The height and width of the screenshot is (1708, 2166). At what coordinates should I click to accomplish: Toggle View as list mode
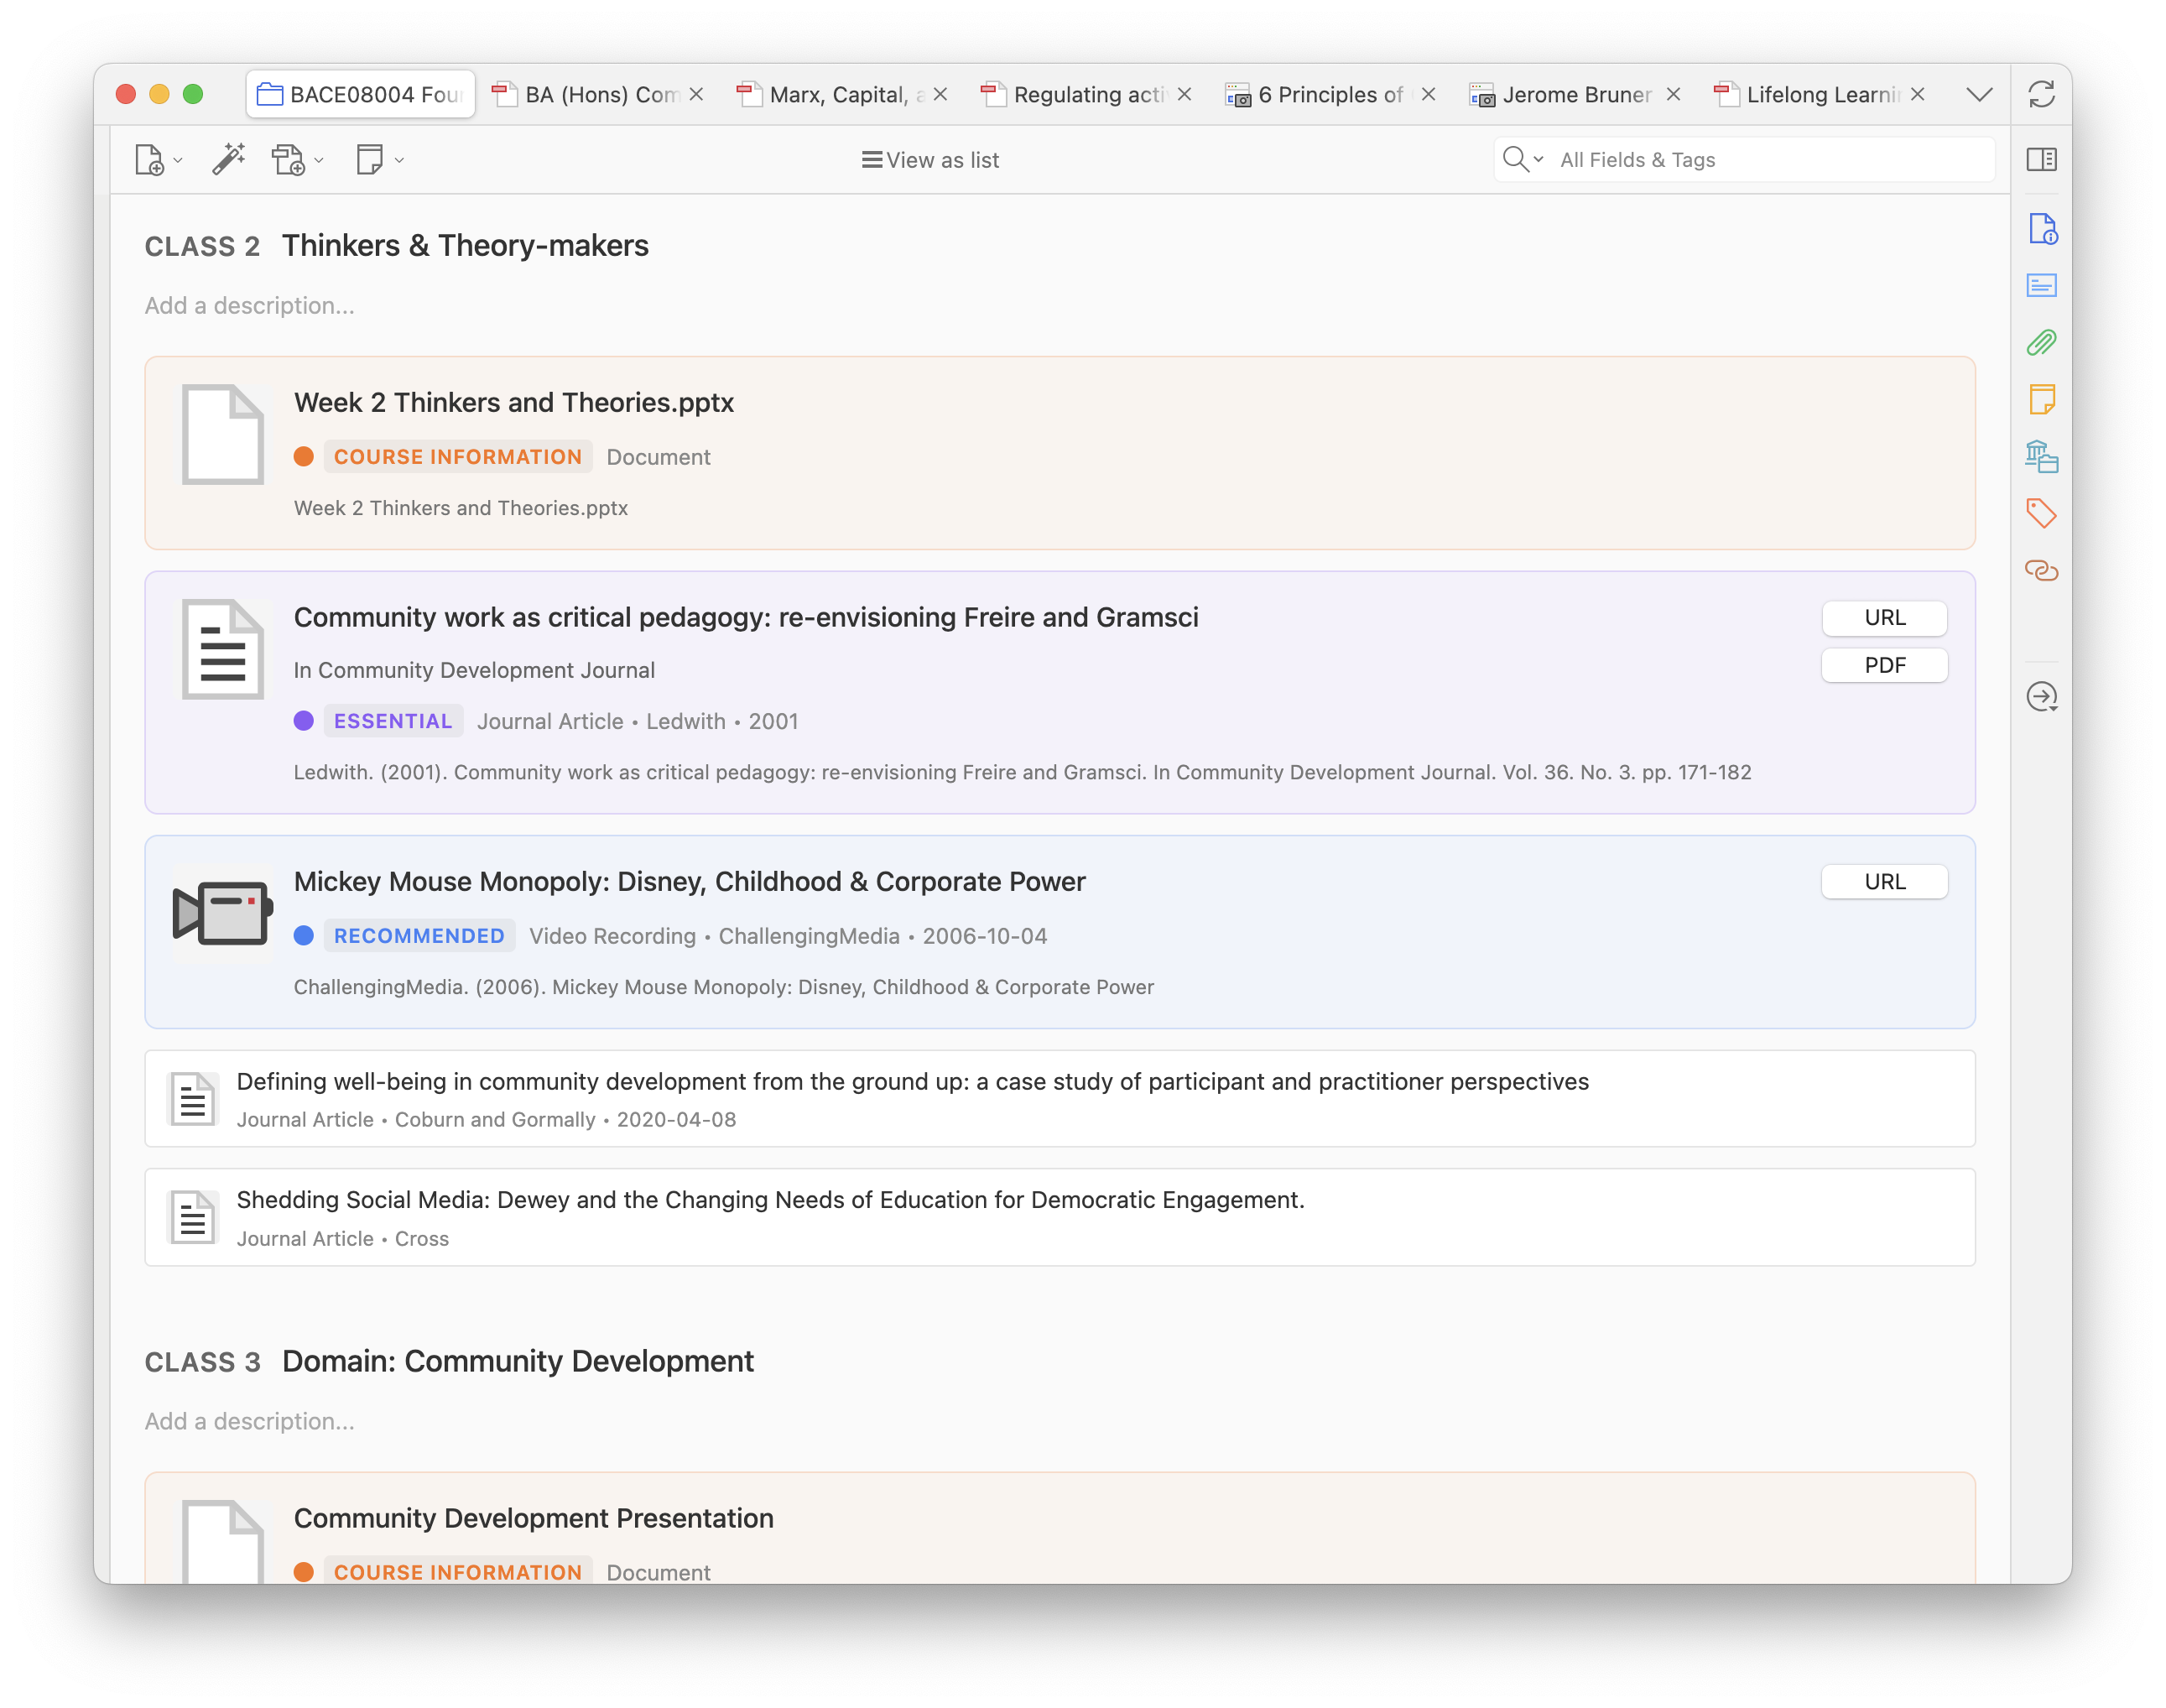pyautogui.click(x=930, y=160)
